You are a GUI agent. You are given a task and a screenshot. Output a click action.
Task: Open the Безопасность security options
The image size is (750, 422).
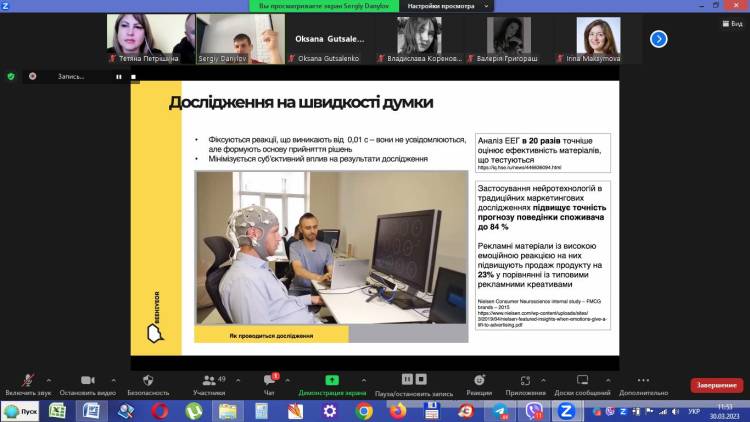148,382
